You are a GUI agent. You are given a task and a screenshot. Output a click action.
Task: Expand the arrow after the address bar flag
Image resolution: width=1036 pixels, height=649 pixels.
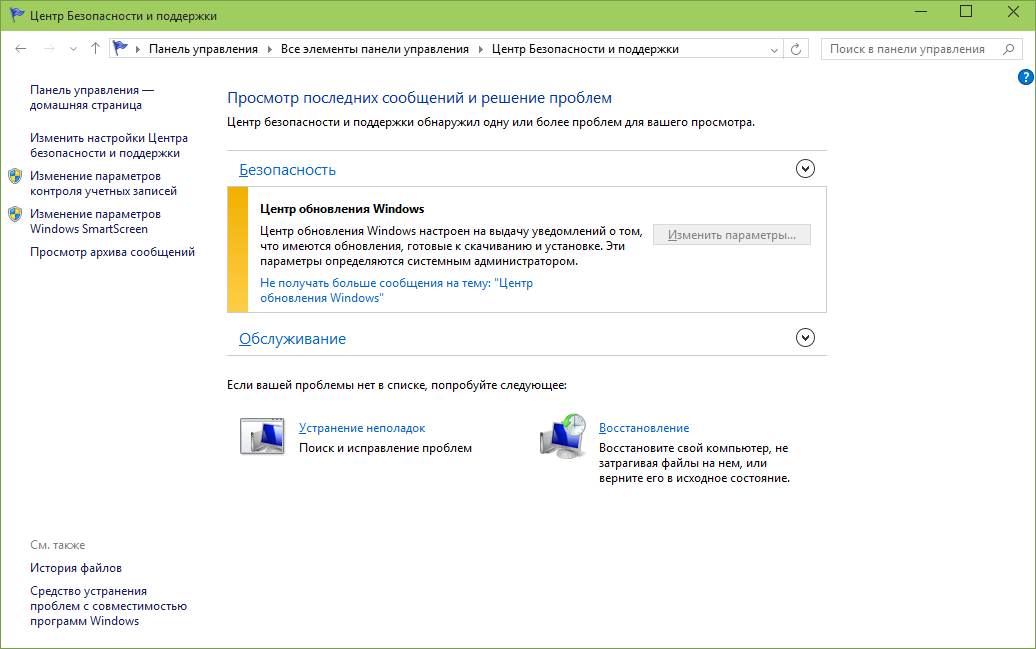pyautogui.click(x=138, y=50)
